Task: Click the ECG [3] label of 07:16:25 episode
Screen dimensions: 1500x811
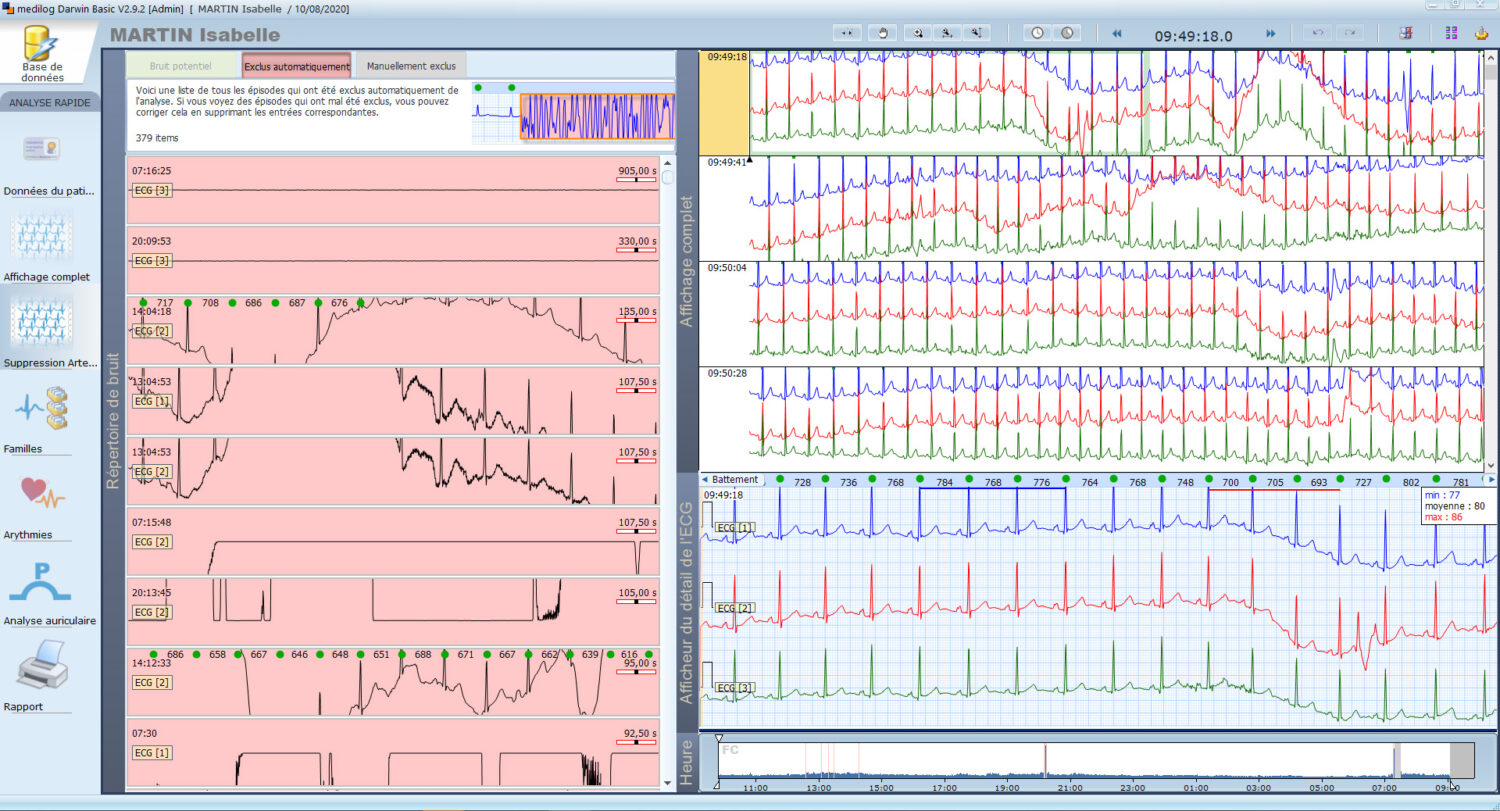Action: pyautogui.click(x=152, y=190)
